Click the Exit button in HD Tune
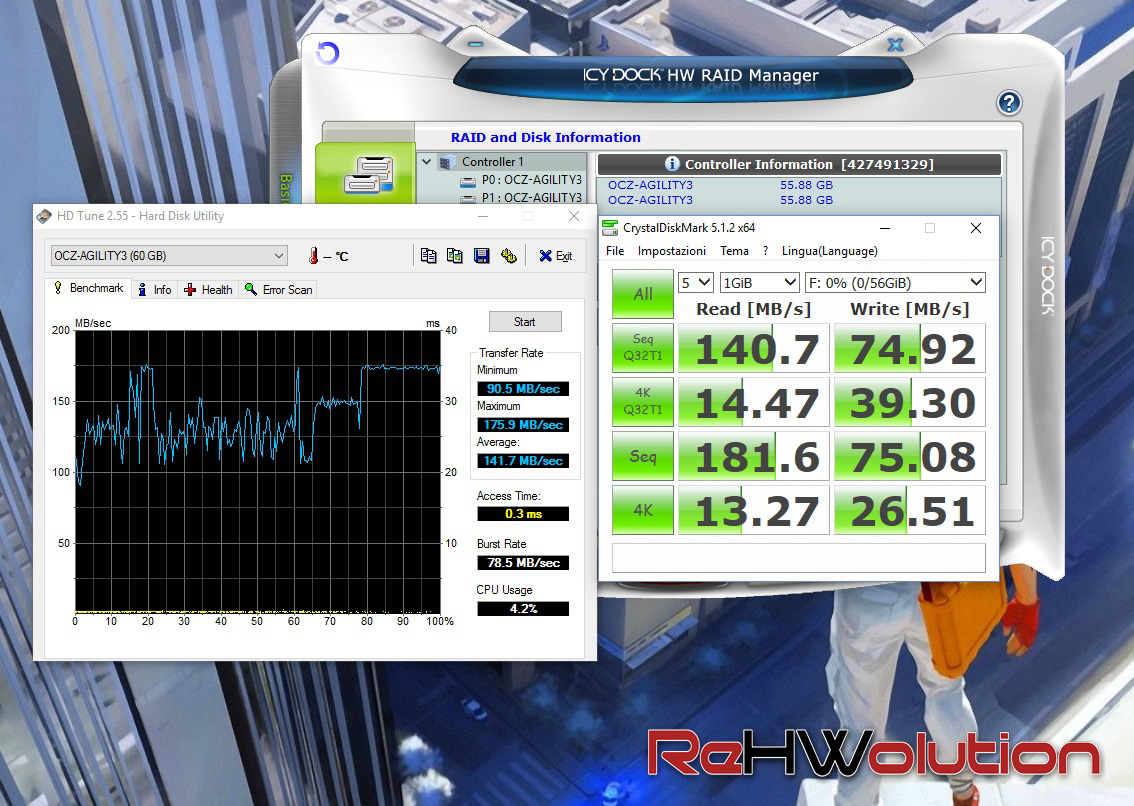The image size is (1134, 806). (555, 255)
